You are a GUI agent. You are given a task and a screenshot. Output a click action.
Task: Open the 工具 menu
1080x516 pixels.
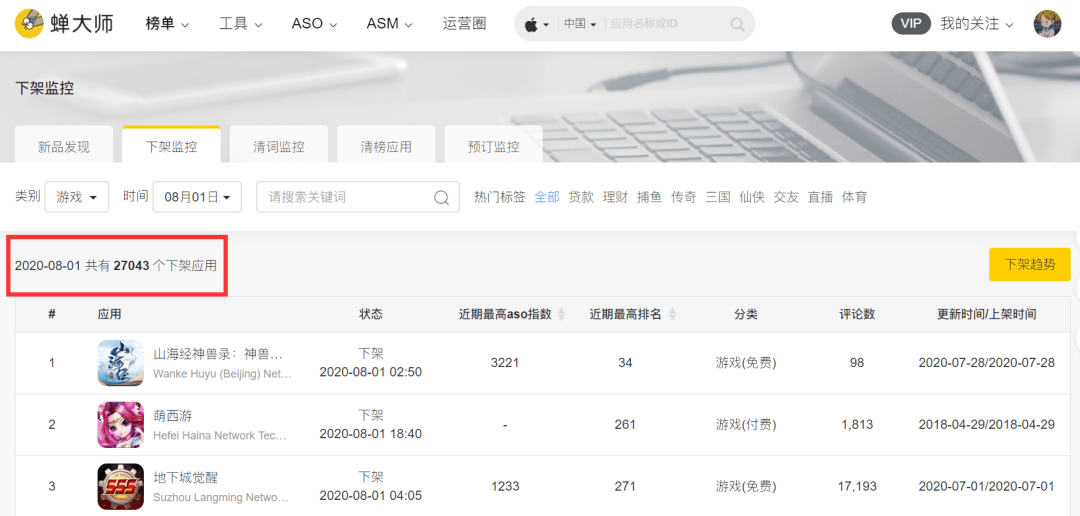click(240, 24)
